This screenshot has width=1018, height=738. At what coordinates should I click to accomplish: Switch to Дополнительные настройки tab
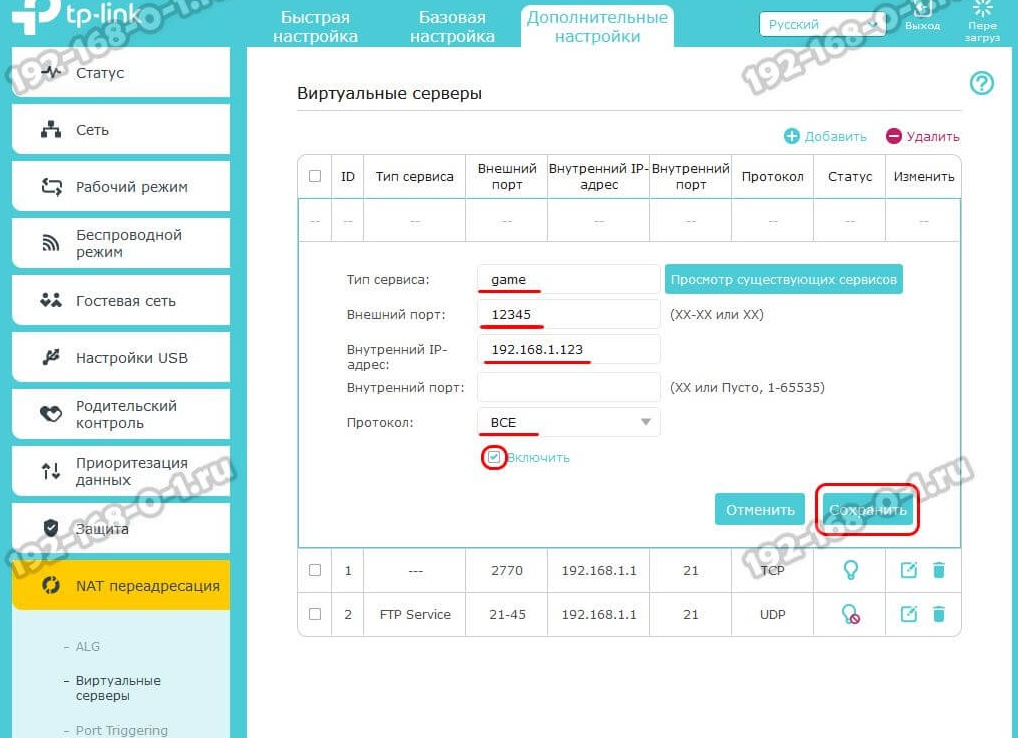pyautogui.click(x=597, y=27)
